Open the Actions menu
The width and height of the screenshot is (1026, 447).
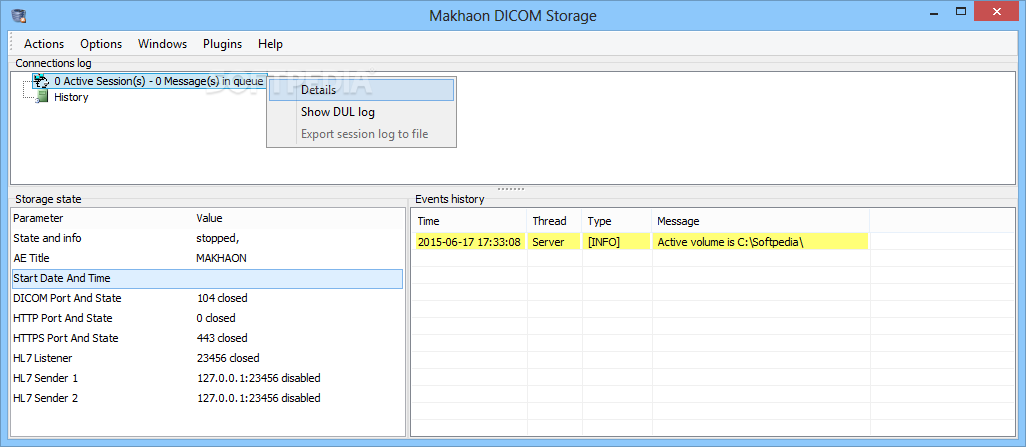click(x=44, y=44)
